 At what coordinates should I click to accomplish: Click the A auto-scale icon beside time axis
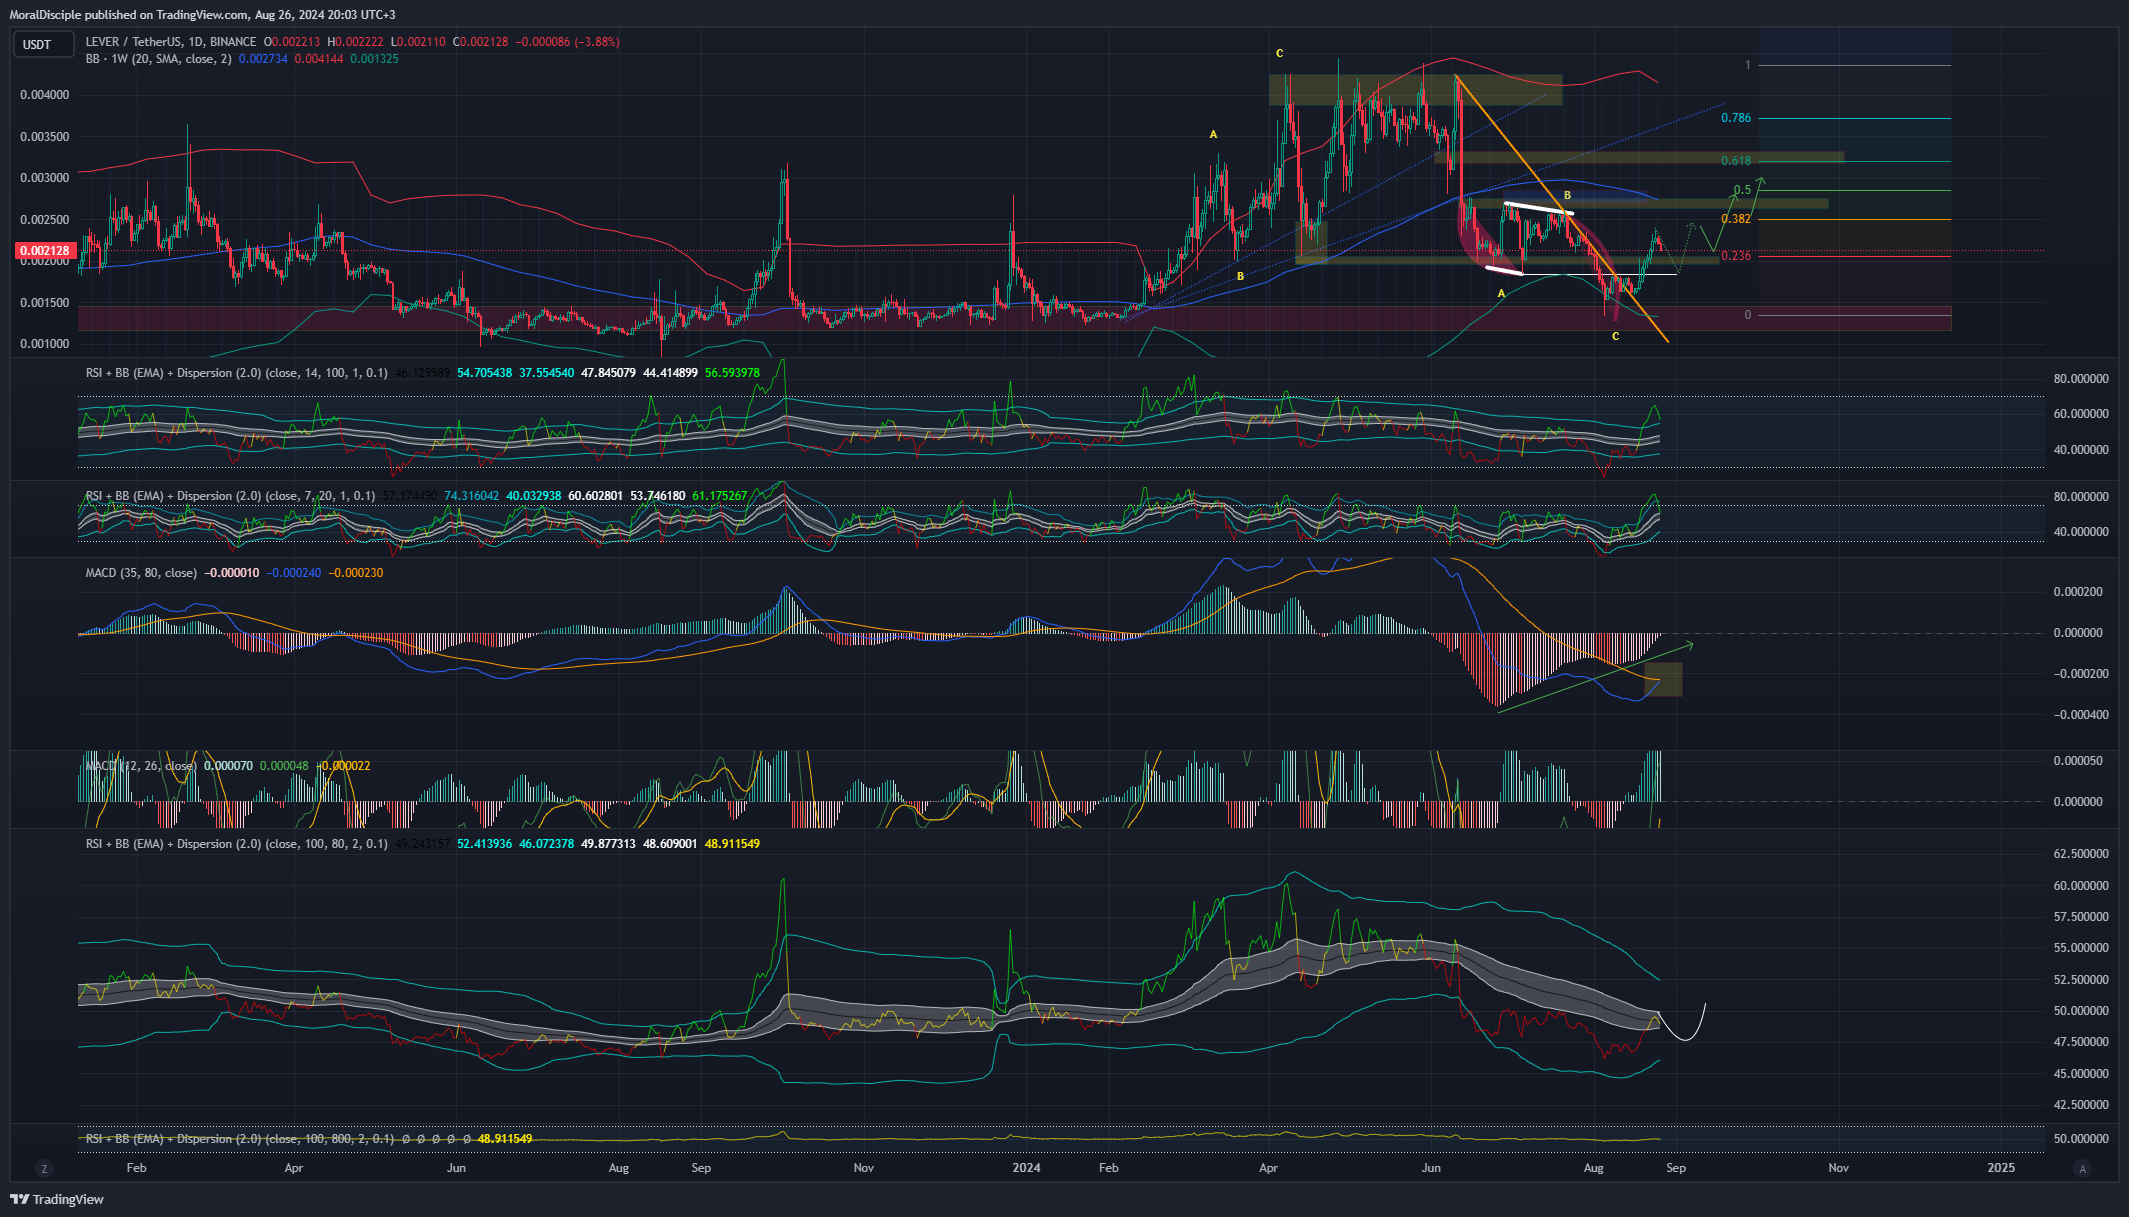tap(2082, 1168)
